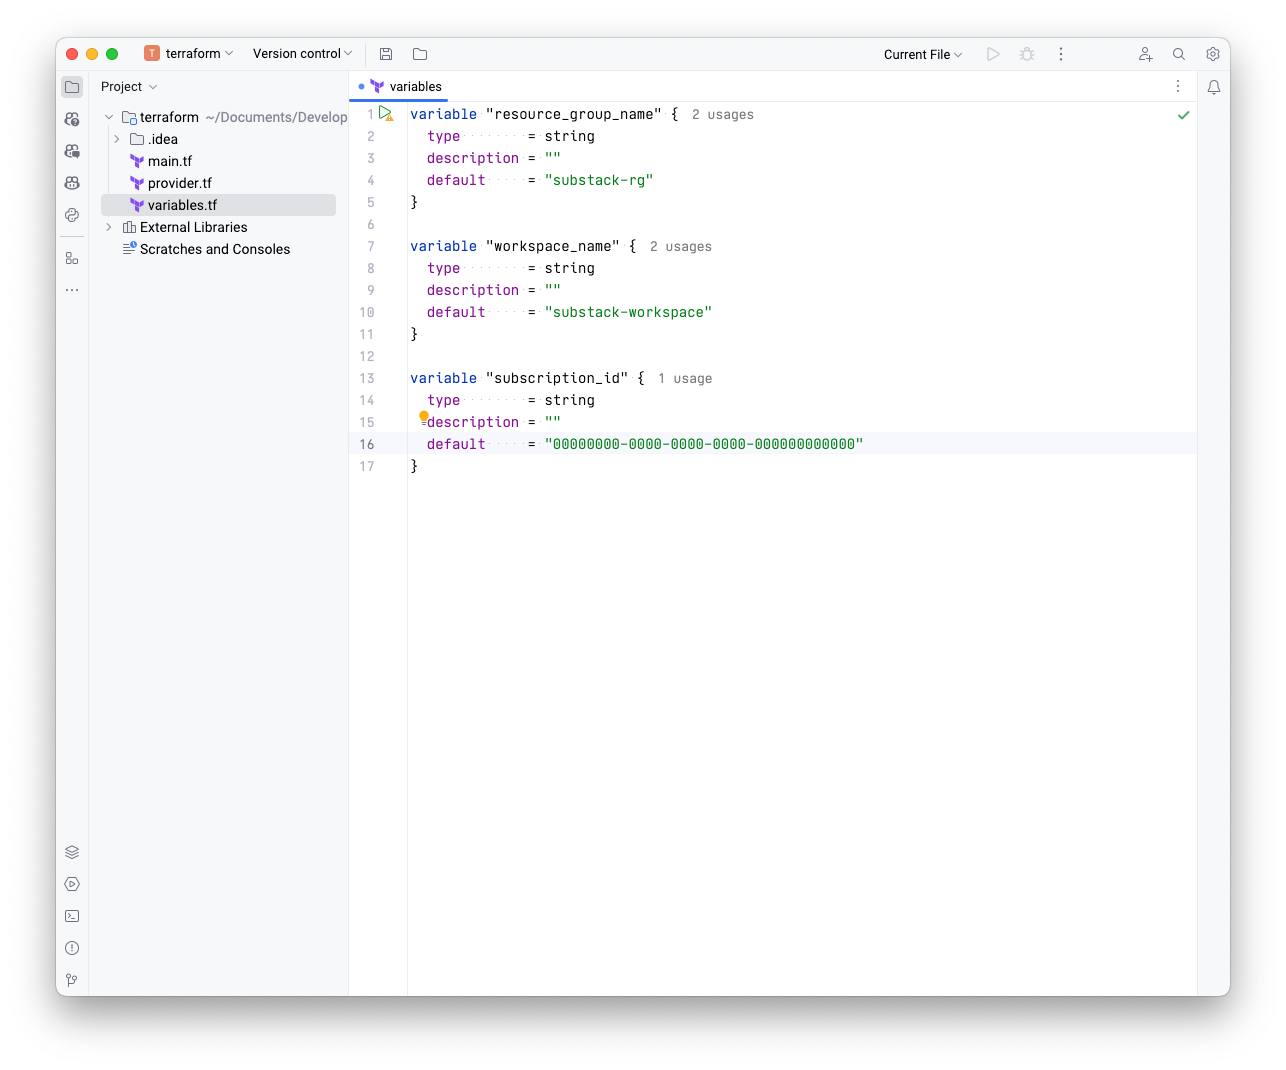The width and height of the screenshot is (1286, 1070).
Task: Expand External Libraries node
Action: tap(109, 227)
